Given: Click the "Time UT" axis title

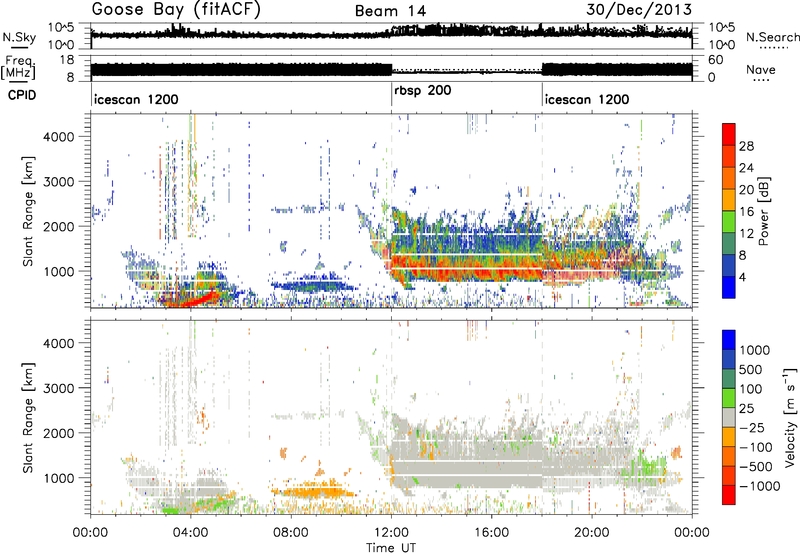Looking at the screenshot, I should pyautogui.click(x=391, y=548).
